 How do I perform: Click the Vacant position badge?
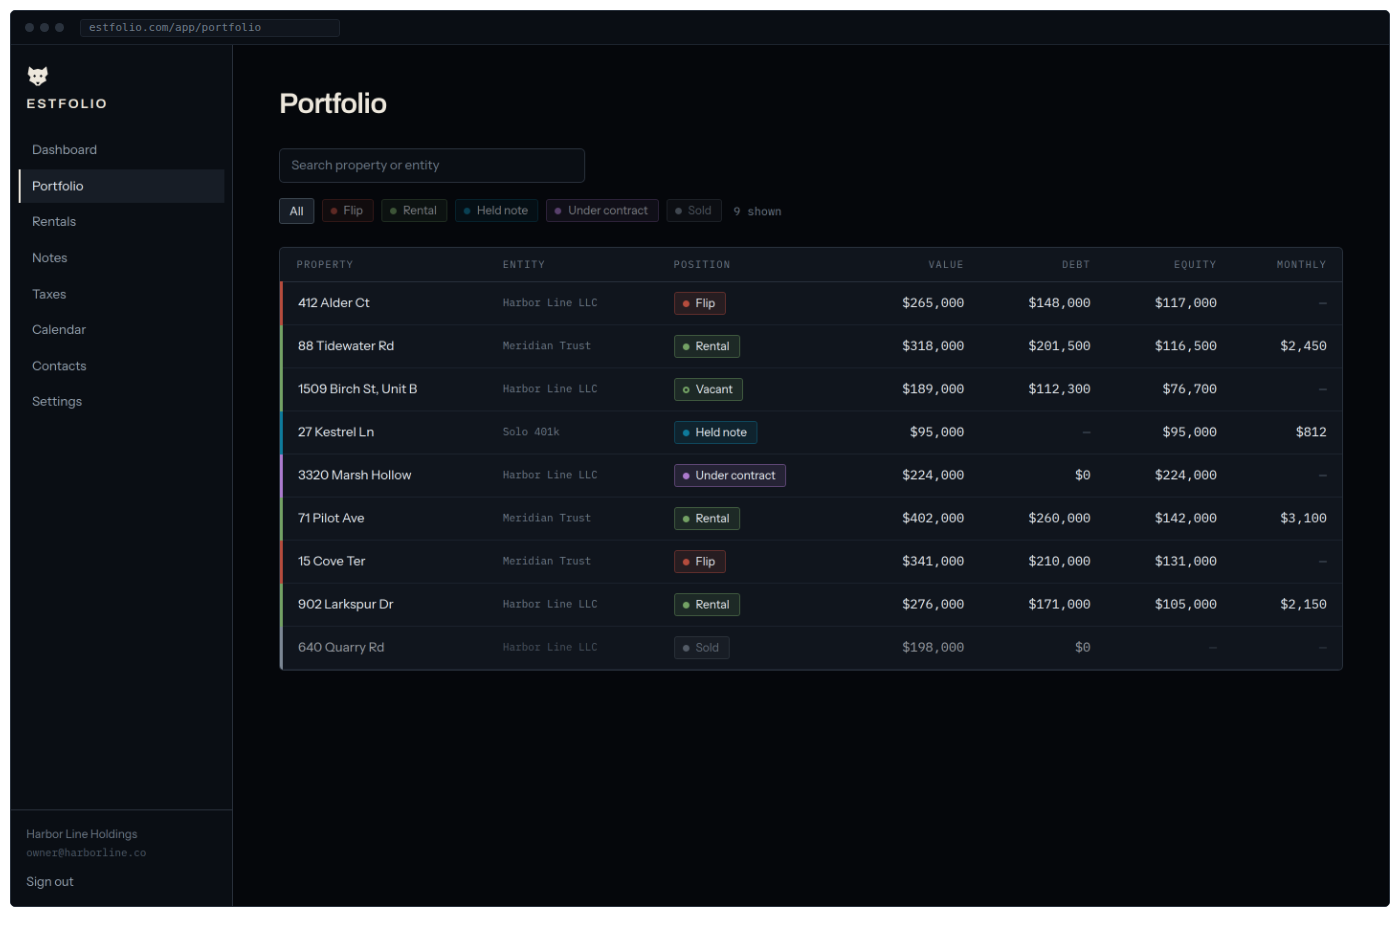coord(708,389)
